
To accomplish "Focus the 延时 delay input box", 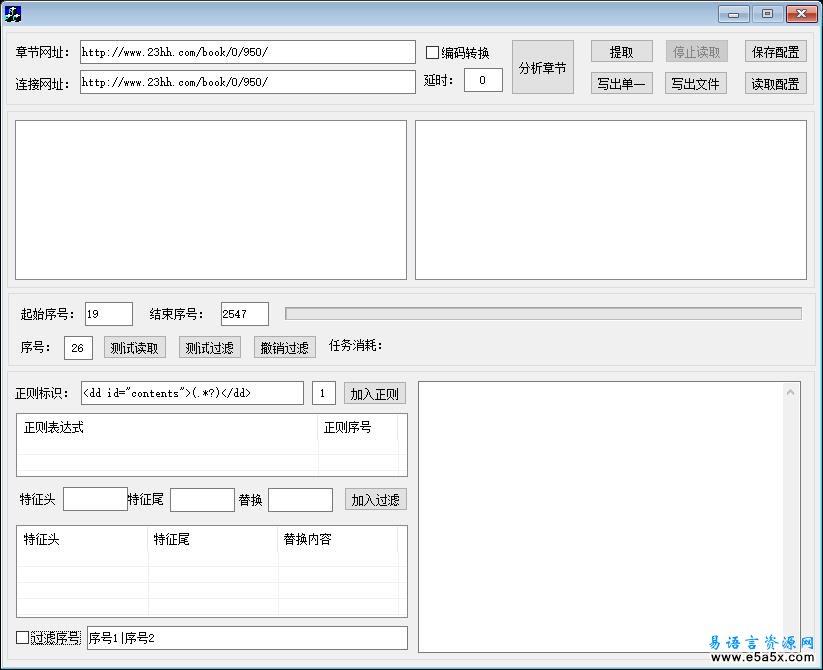I will click(483, 80).
